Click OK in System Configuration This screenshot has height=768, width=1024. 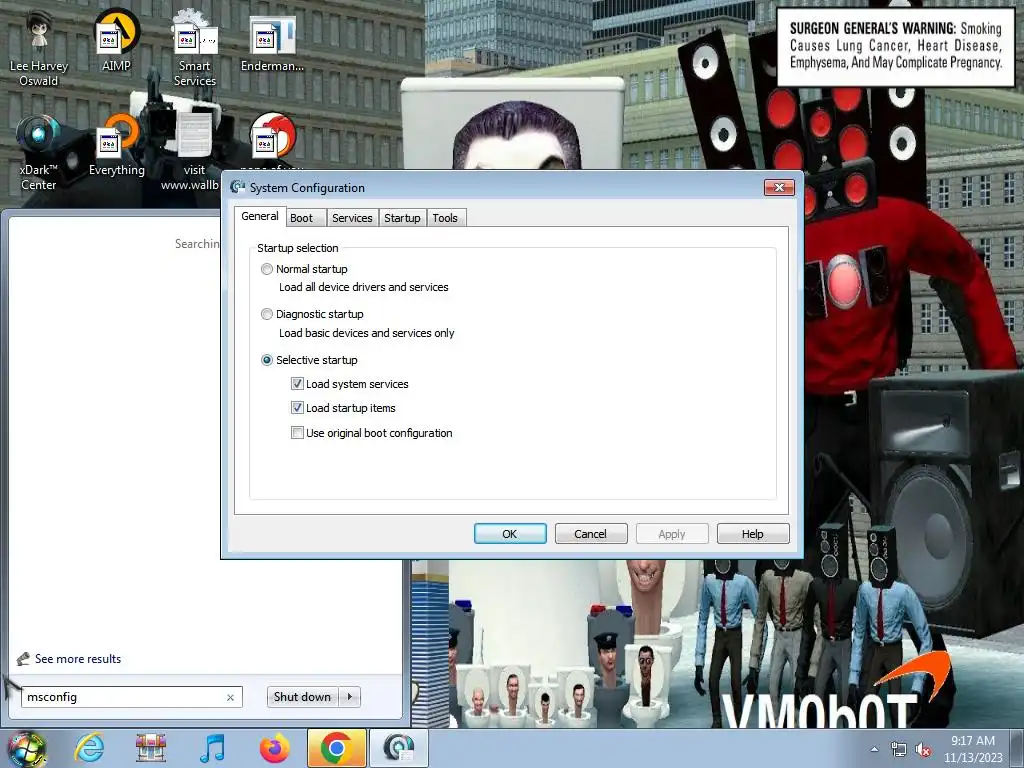pyautogui.click(x=510, y=534)
